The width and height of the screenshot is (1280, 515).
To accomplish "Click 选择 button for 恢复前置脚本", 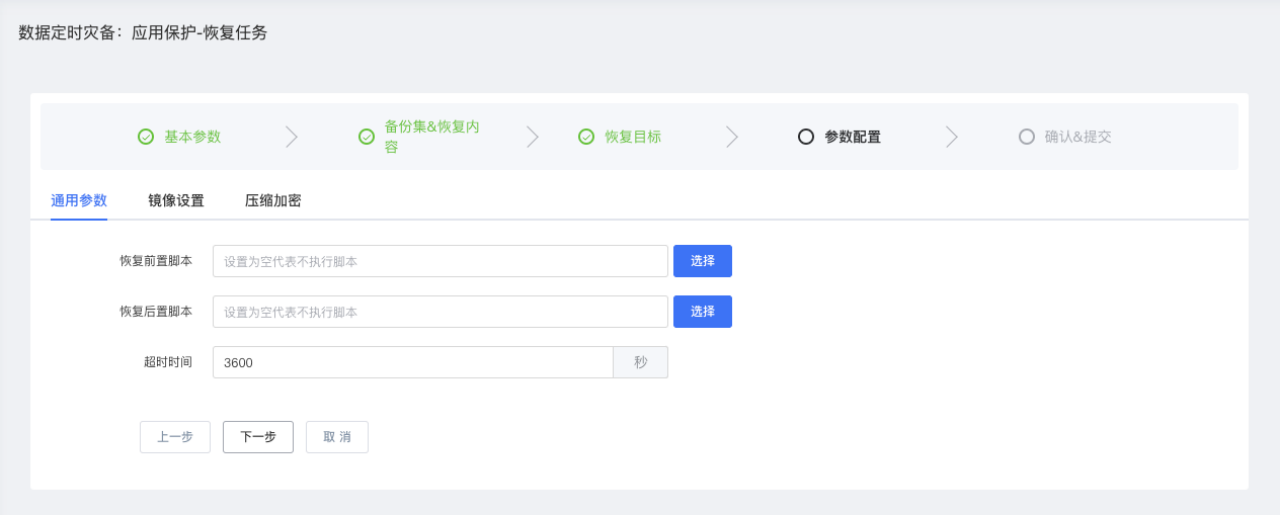I will (x=703, y=261).
